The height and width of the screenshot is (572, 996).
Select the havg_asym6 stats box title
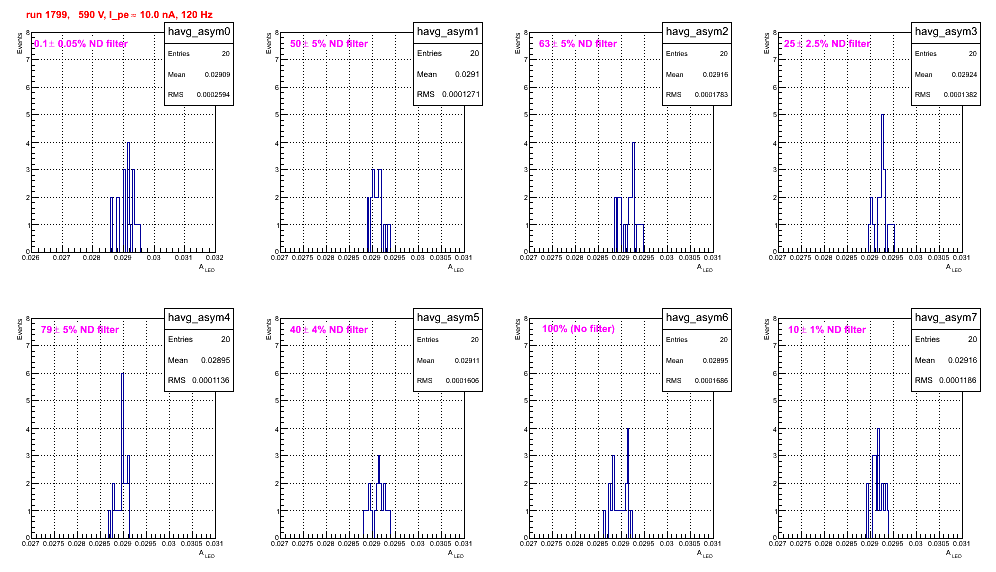pos(697,318)
